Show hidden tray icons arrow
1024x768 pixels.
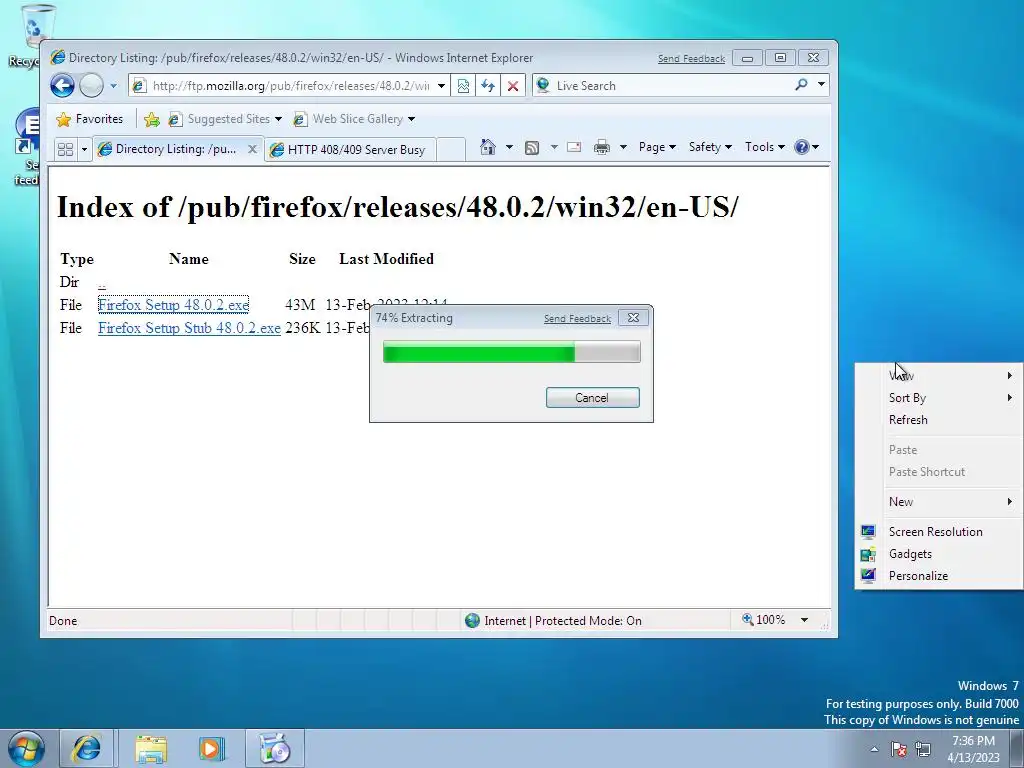tap(874, 749)
